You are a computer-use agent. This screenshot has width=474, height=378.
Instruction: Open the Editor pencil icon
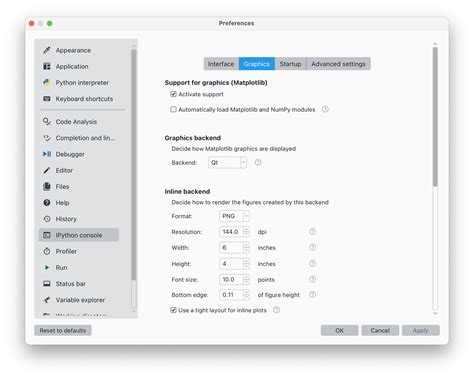(47, 170)
